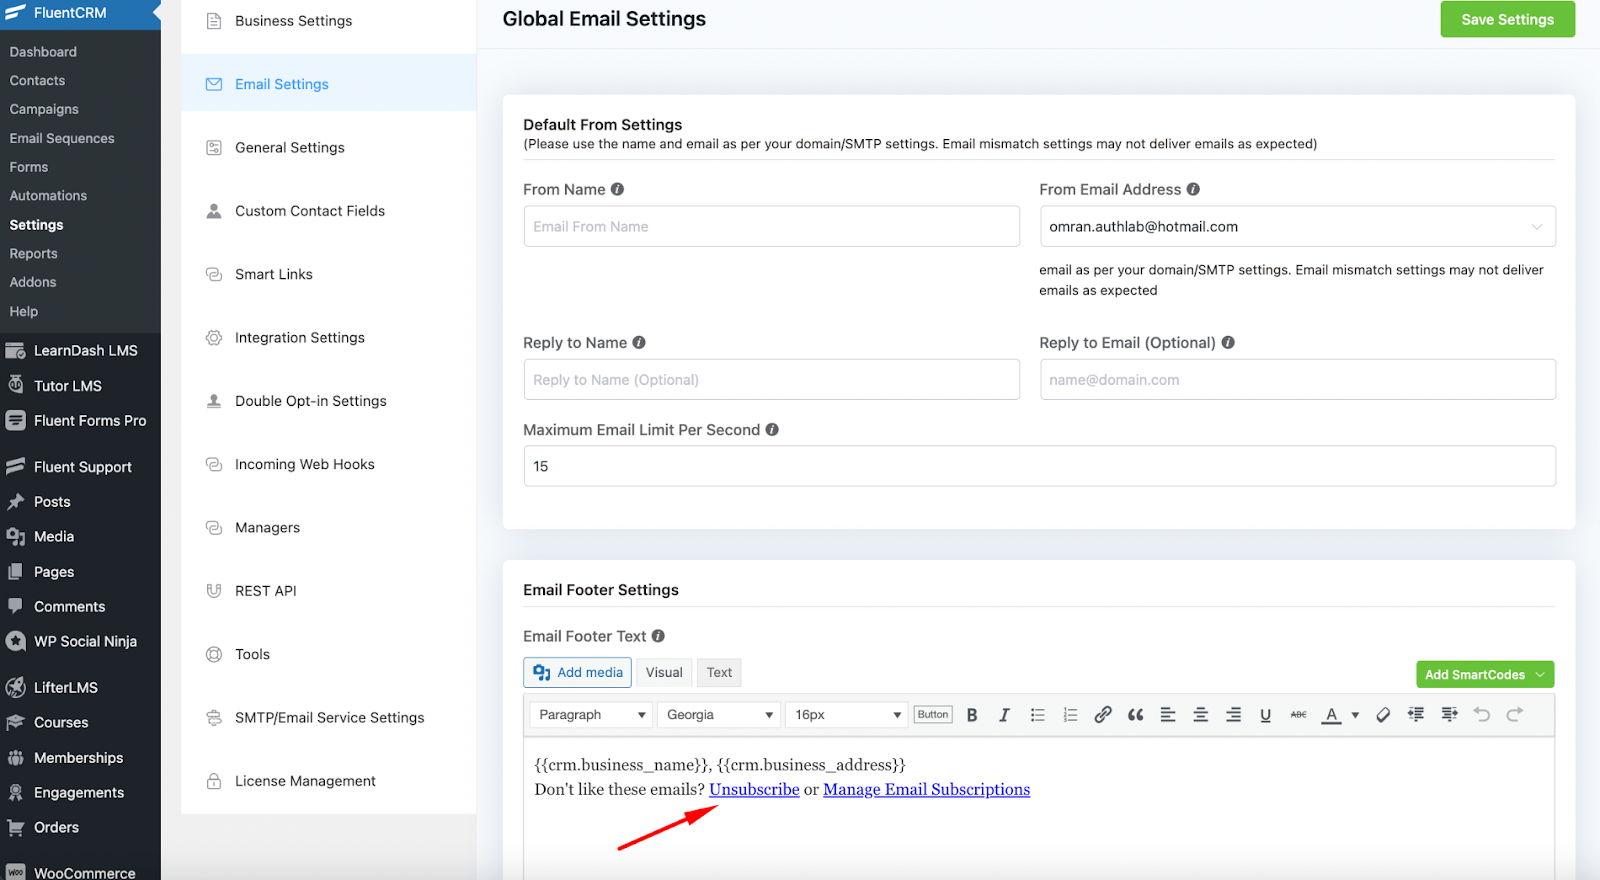
Task: Click the Save Settings button
Action: [1507, 20]
